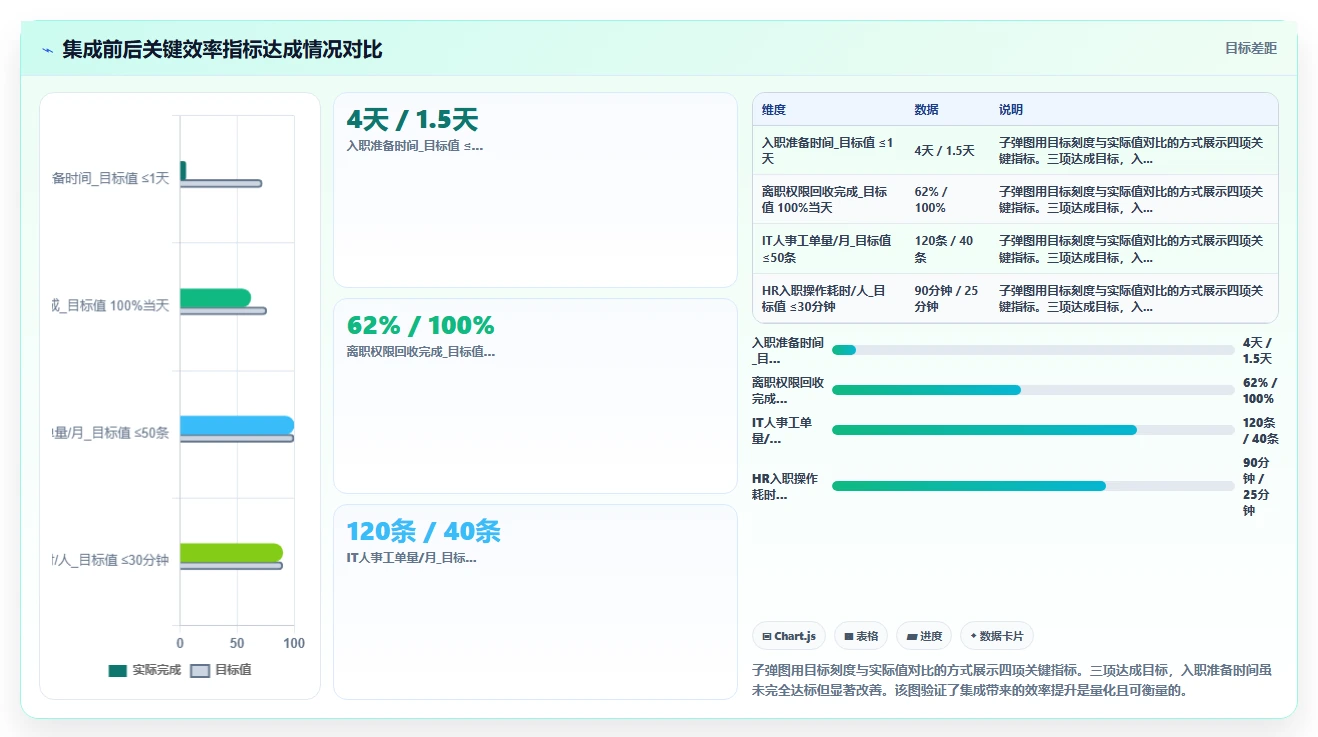Viewport: 1318px width, 737px height.
Task: Select the 进度 tag chip
Action: point(924,636)
